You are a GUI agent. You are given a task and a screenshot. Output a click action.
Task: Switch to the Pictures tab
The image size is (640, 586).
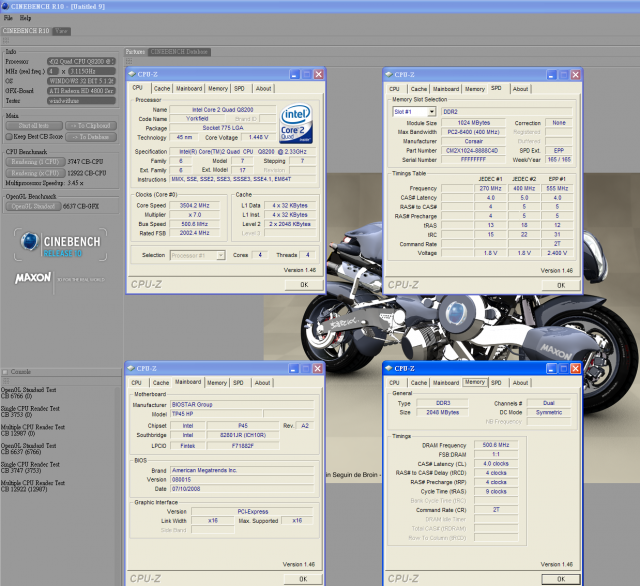[x=135, y=52]
